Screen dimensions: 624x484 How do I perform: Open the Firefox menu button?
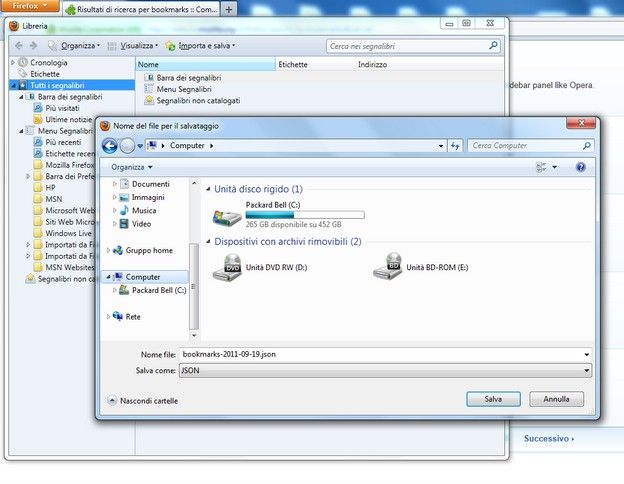(x=30, y=6)
